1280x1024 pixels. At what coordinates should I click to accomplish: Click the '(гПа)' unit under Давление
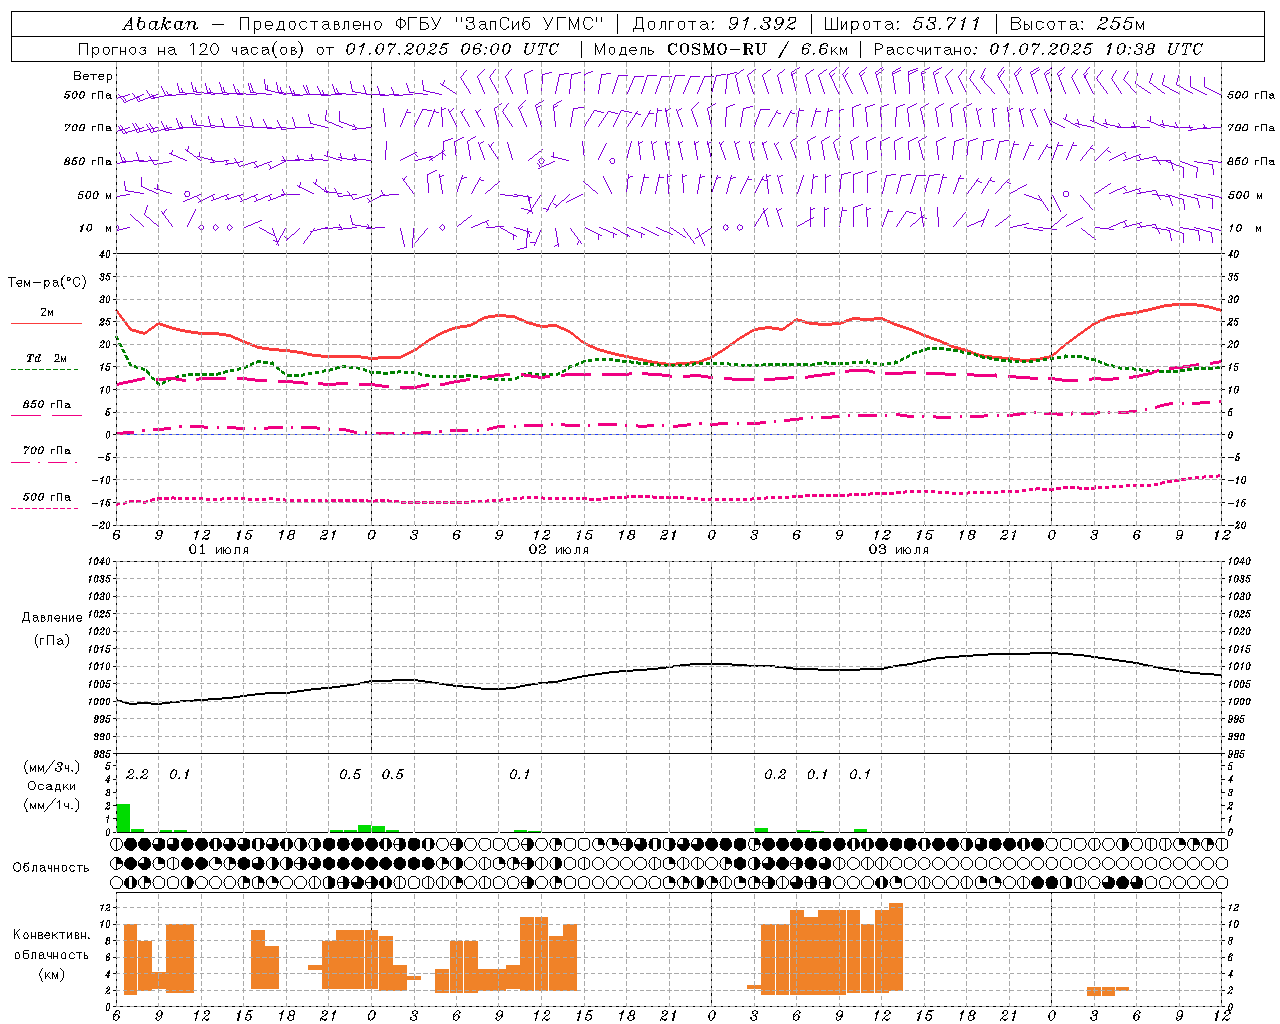(52, 641)
